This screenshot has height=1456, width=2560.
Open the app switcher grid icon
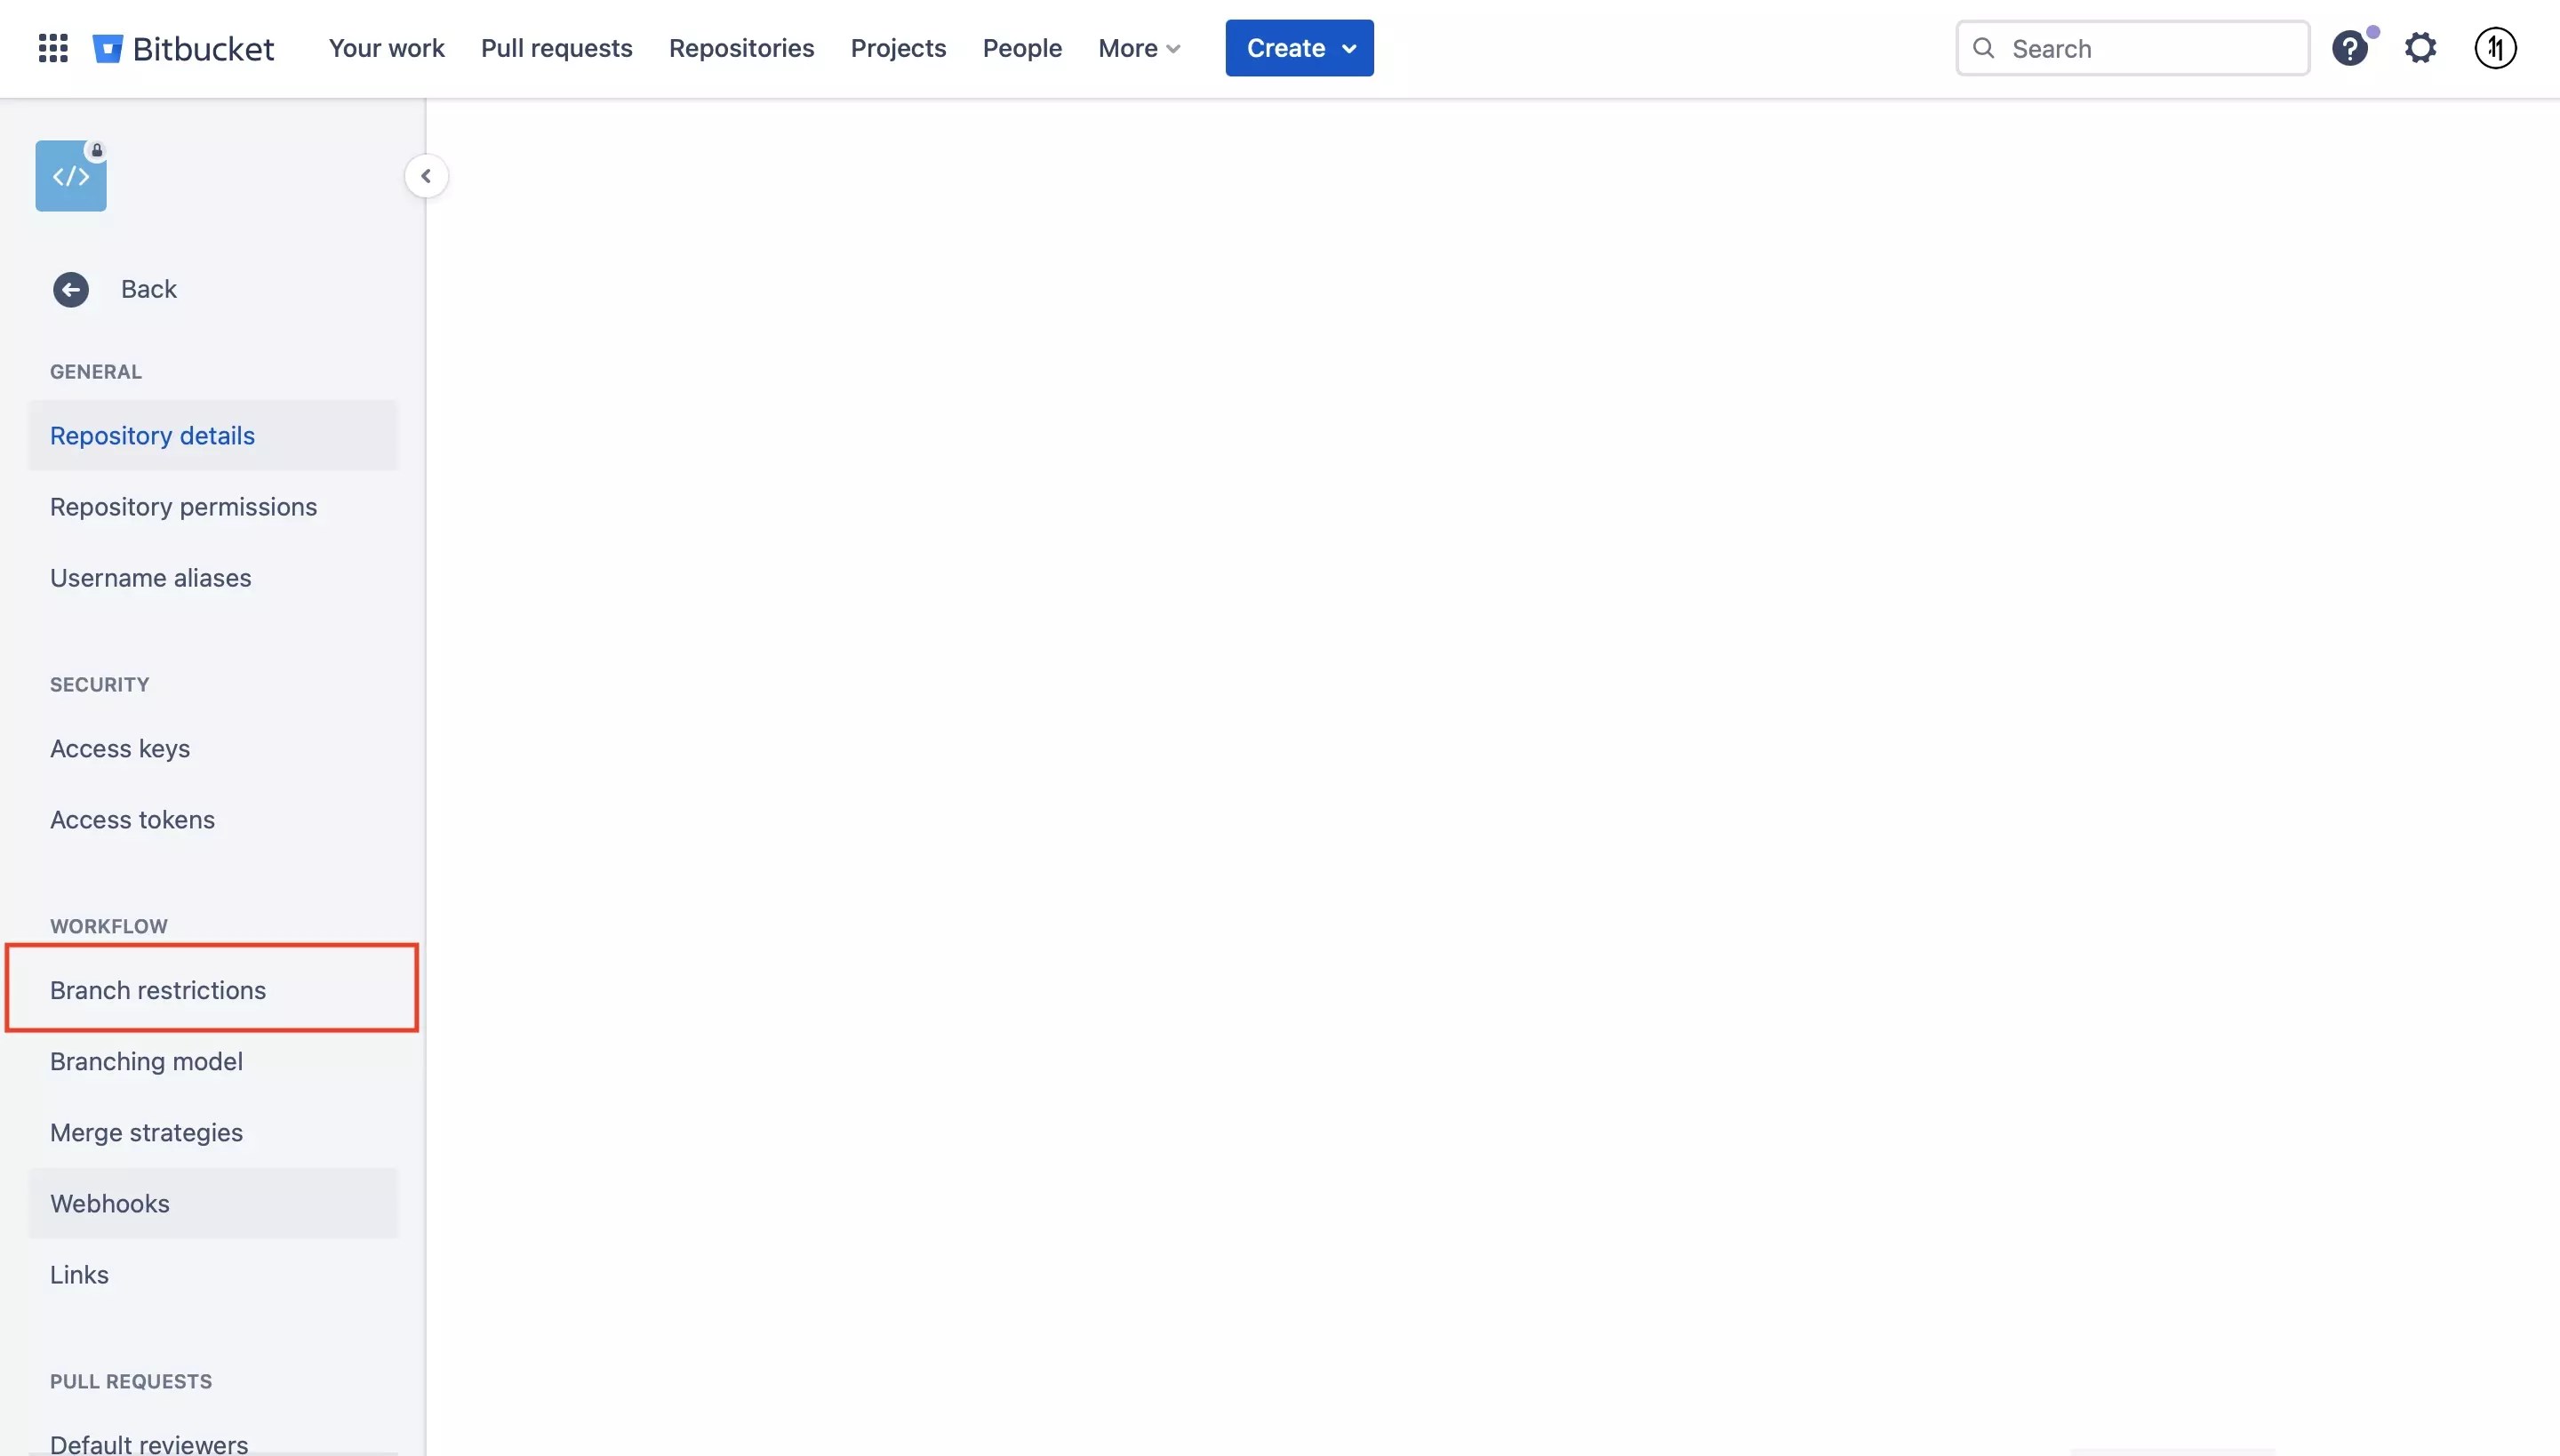click(x=52, y=48)
